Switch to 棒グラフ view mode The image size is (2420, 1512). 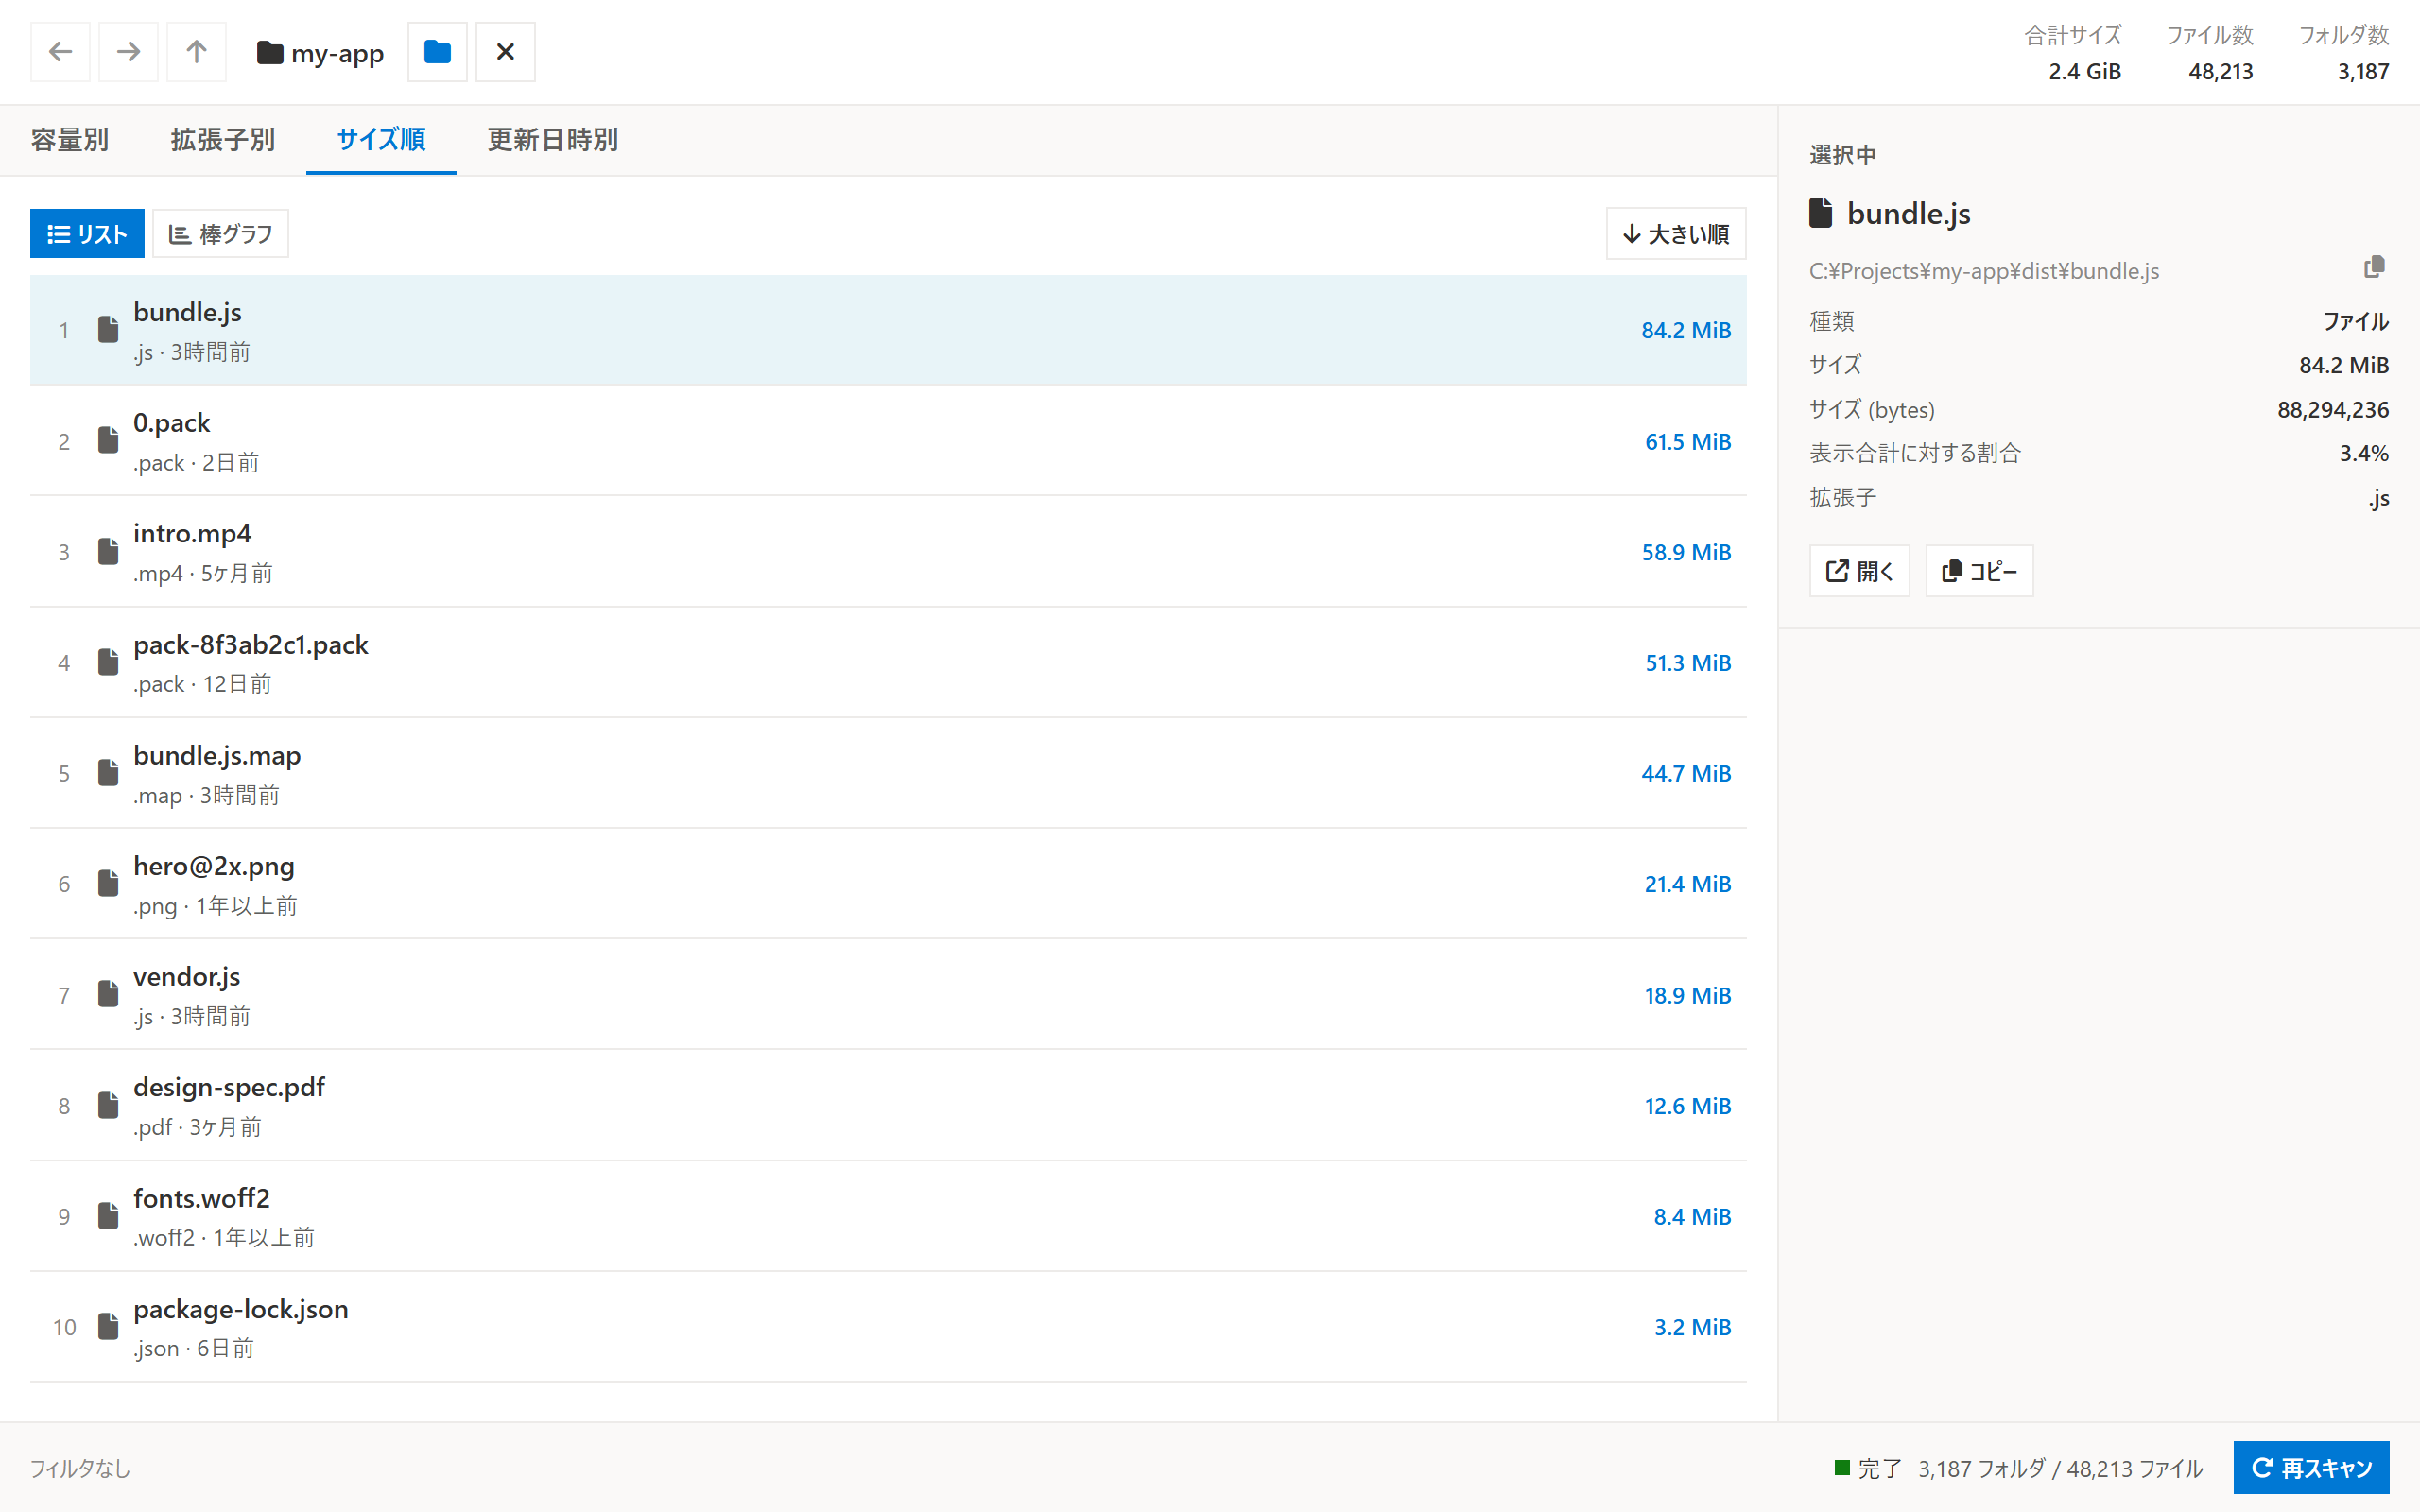point(220,234)
